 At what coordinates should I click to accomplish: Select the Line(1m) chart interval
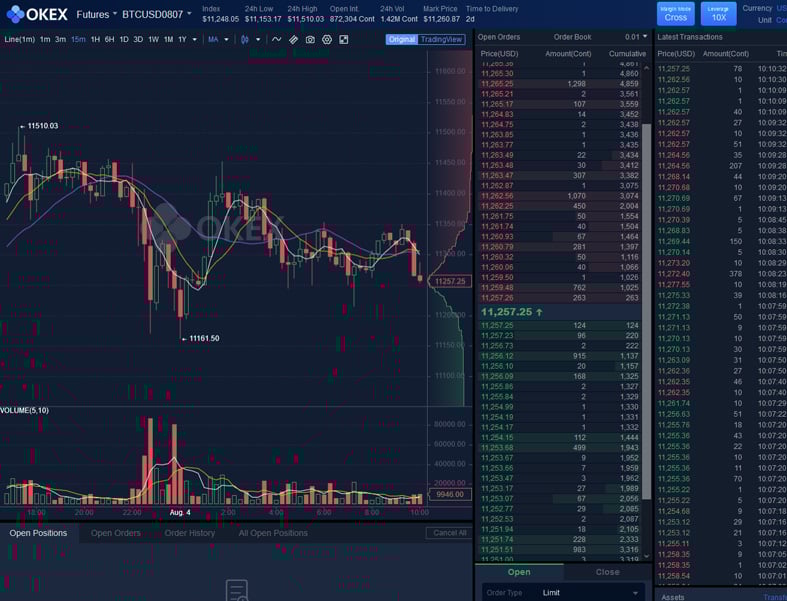coord(20,39)
